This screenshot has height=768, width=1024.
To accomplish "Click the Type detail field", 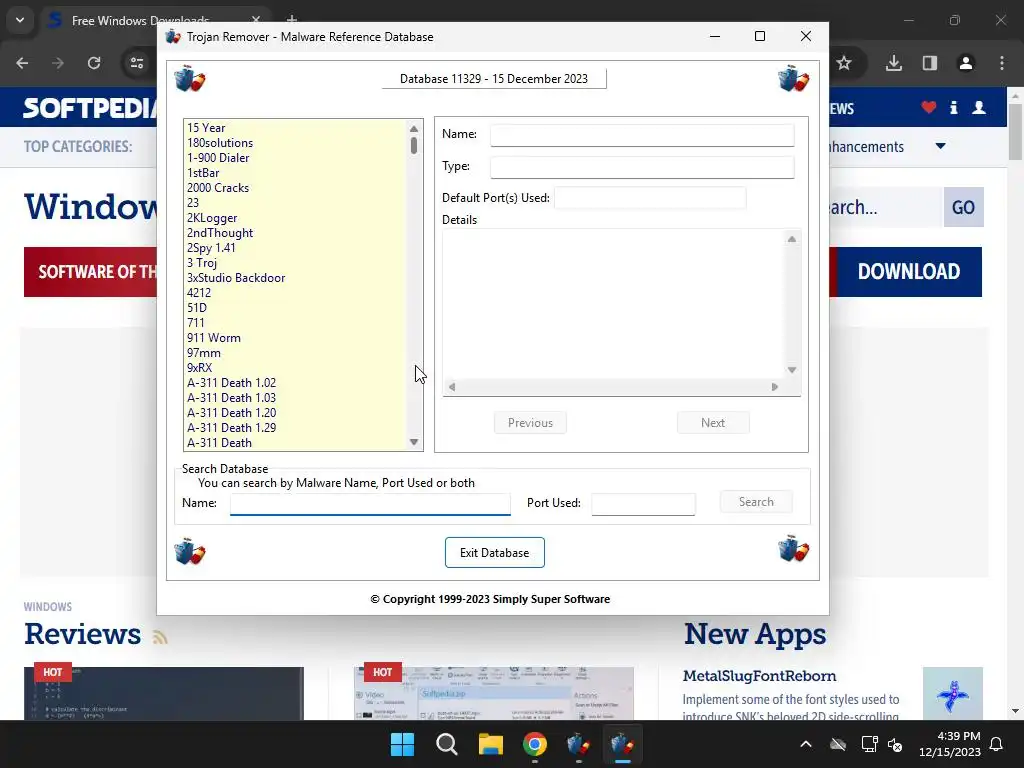I will 643,167.
